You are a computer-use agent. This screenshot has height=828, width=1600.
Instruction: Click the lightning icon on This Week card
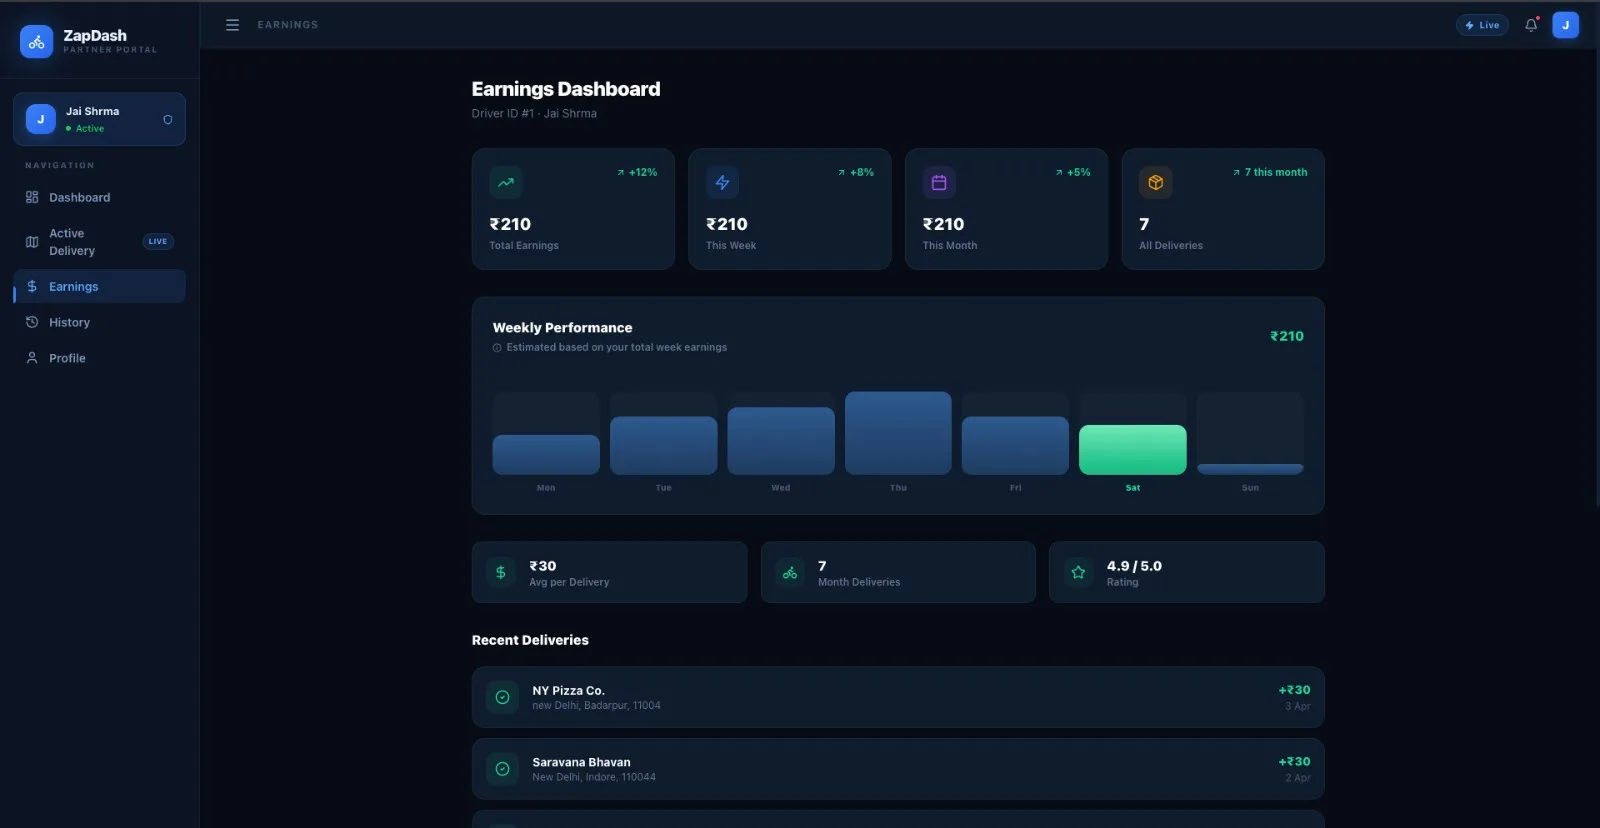coord(722,182)
